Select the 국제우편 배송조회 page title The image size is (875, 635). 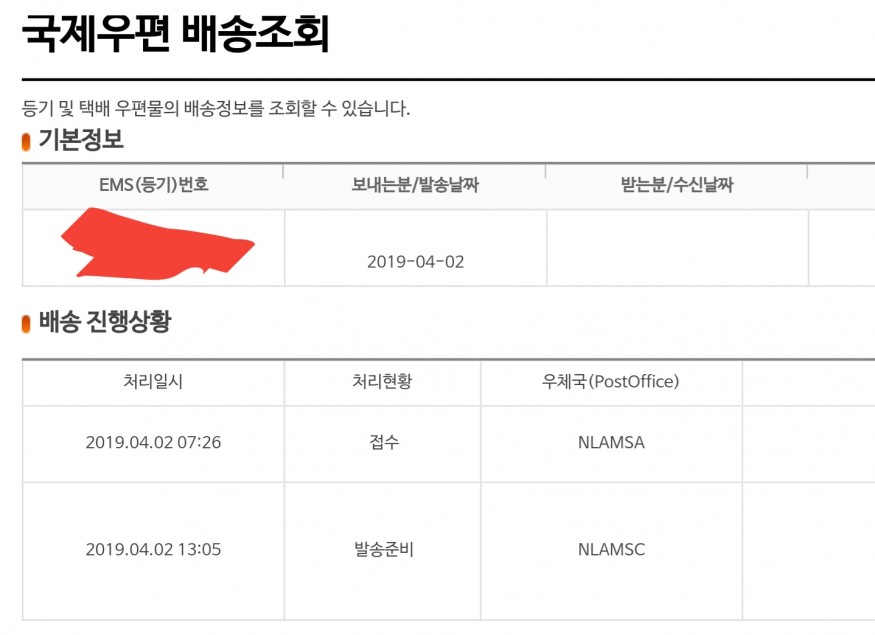pyautogui.click(x=175, y=33)
